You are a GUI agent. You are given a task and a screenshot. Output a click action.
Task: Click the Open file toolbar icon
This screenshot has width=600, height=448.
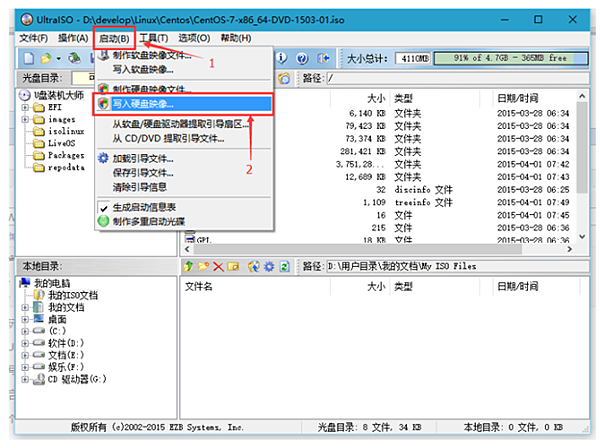click(46, 59)
